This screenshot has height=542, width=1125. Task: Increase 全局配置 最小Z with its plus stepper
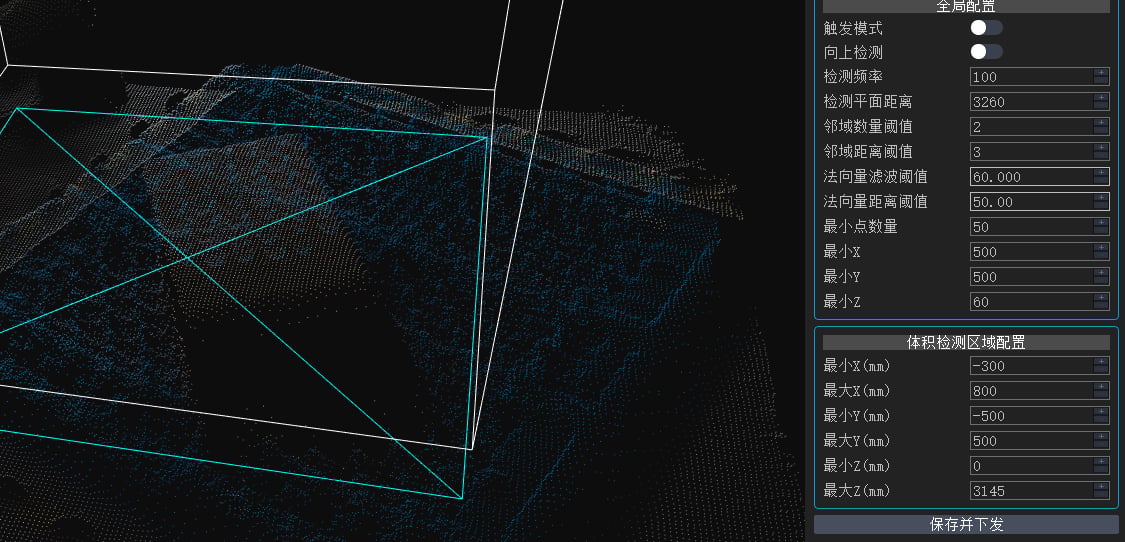[1101, 297]
